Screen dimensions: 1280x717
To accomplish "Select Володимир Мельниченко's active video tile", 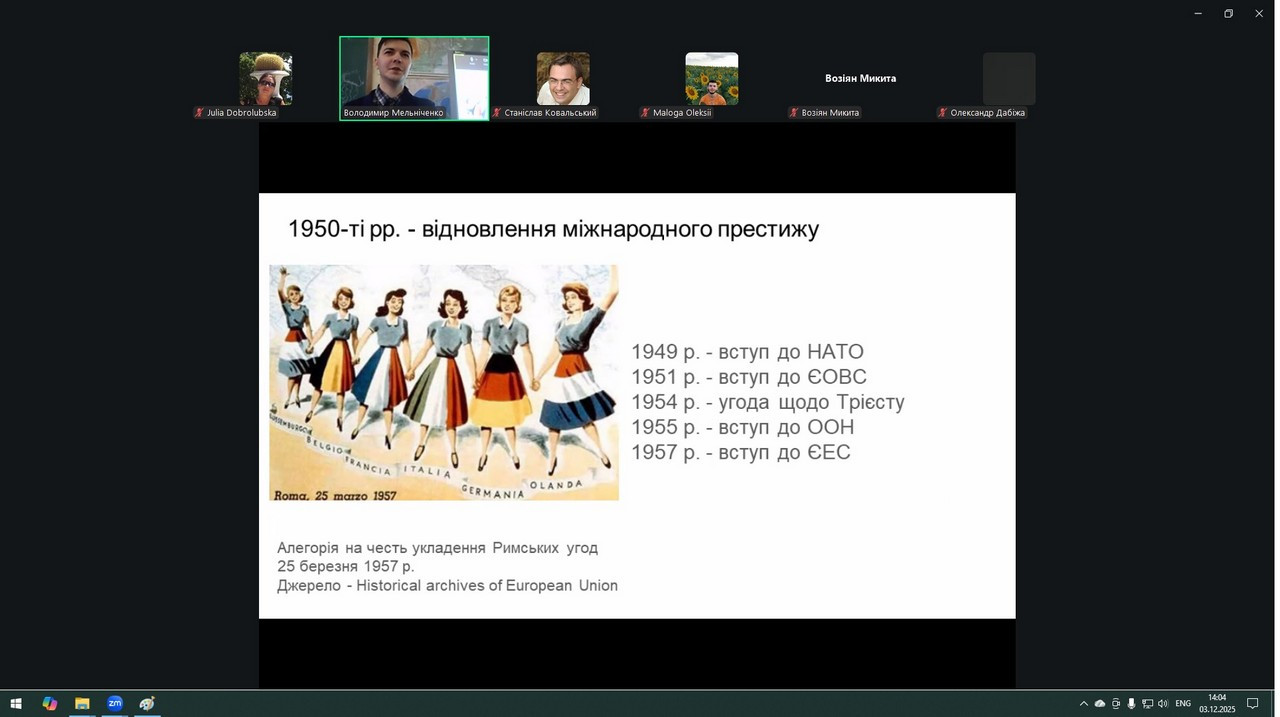I will click(414, 78).
